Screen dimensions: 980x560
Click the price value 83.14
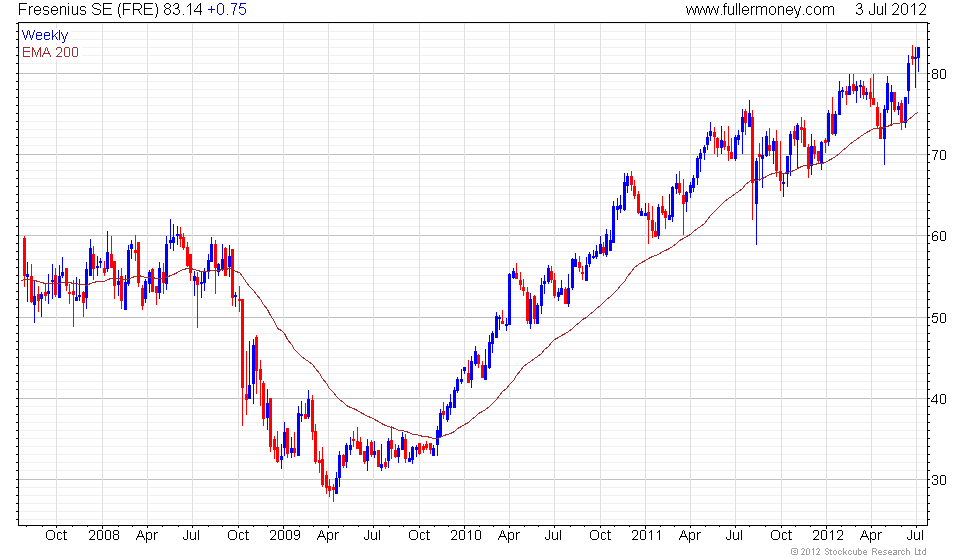click(x=183, y=10)
